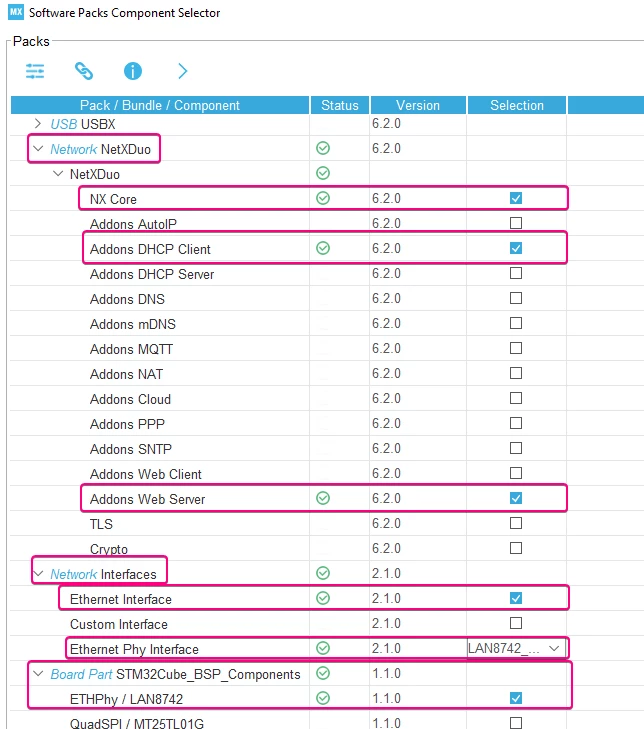Click 'Addons Web Client' row text
The width and height of the screenshot is (644, 729).
tap(146, 474)
